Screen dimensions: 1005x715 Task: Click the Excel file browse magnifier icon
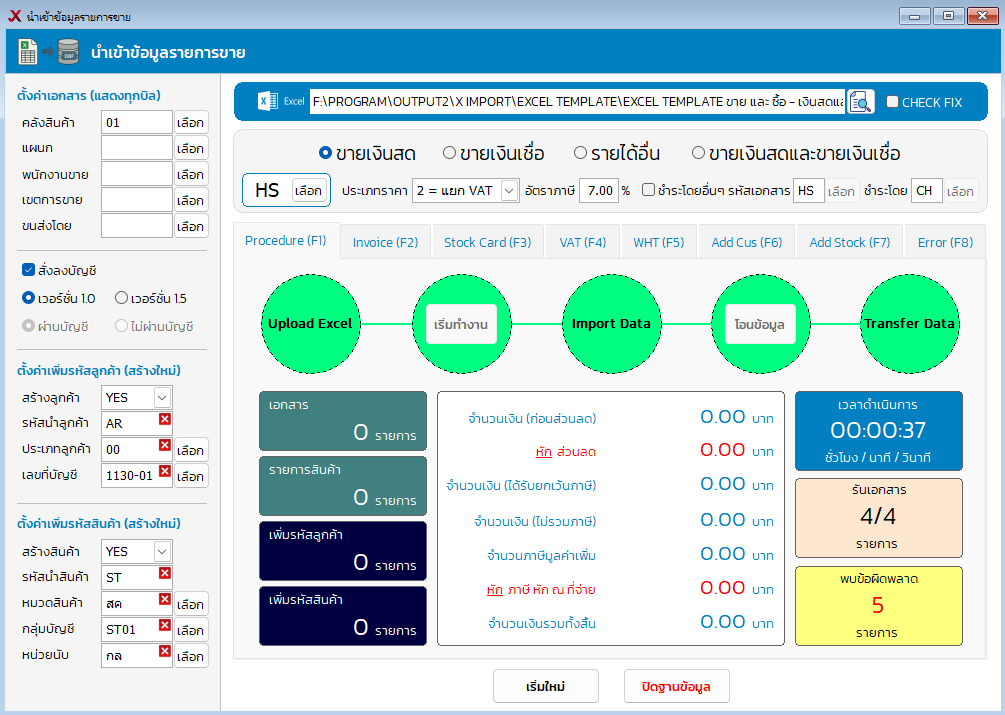tap(860, 102)
